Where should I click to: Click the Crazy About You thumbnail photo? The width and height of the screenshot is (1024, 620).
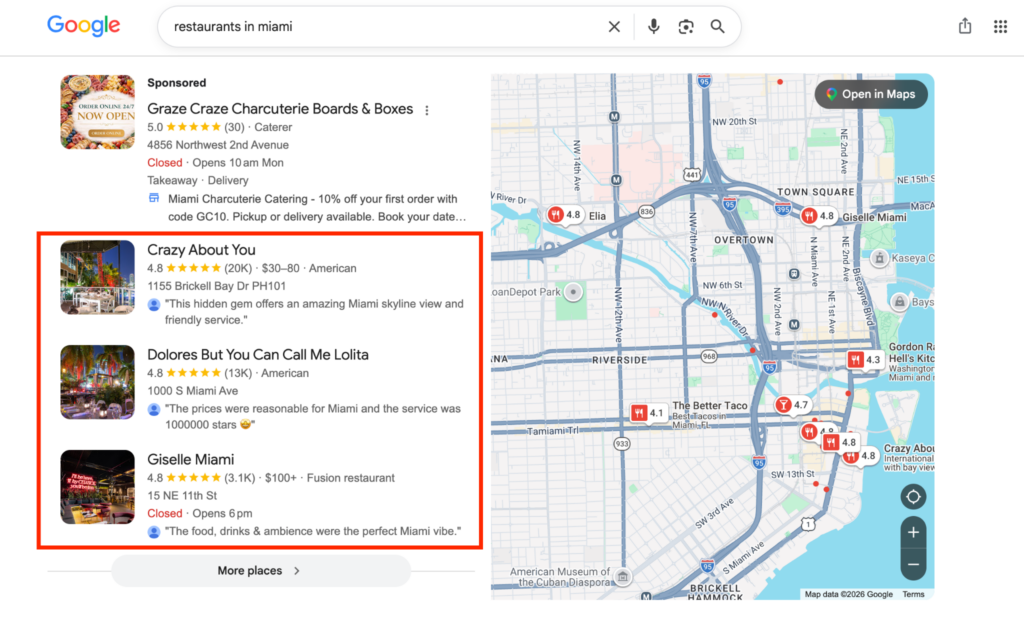tap(97, 278)
